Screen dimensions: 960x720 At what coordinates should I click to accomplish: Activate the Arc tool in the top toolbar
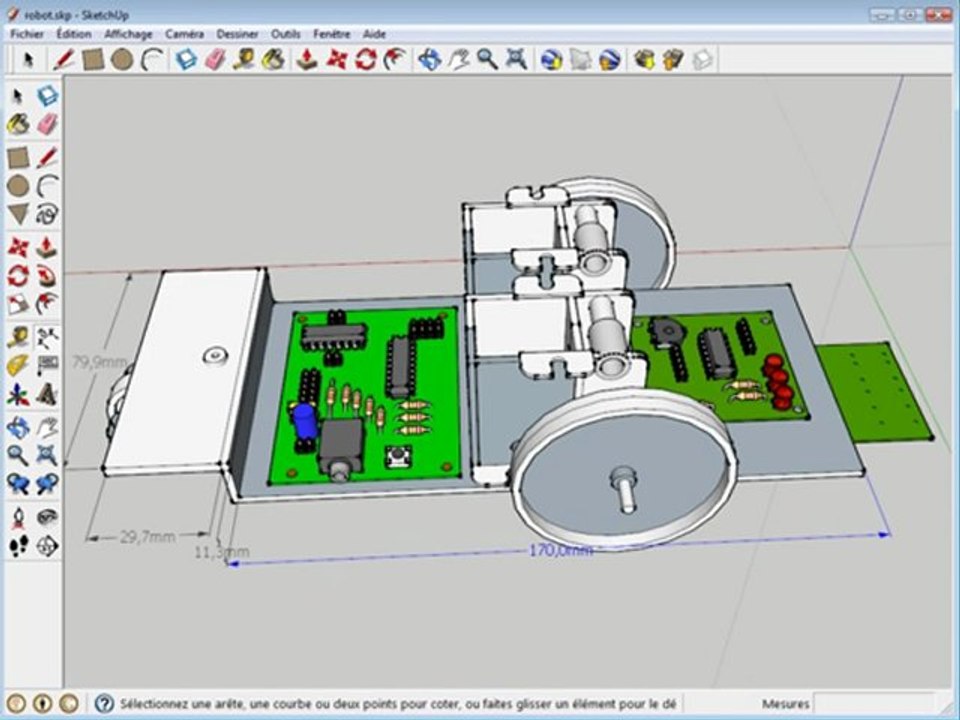point(152,60)
